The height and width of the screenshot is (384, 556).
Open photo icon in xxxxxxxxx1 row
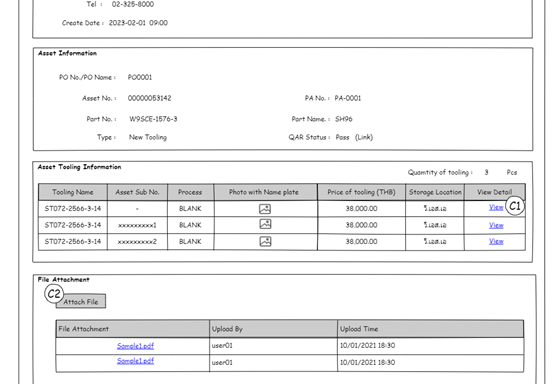coord(265,224)
